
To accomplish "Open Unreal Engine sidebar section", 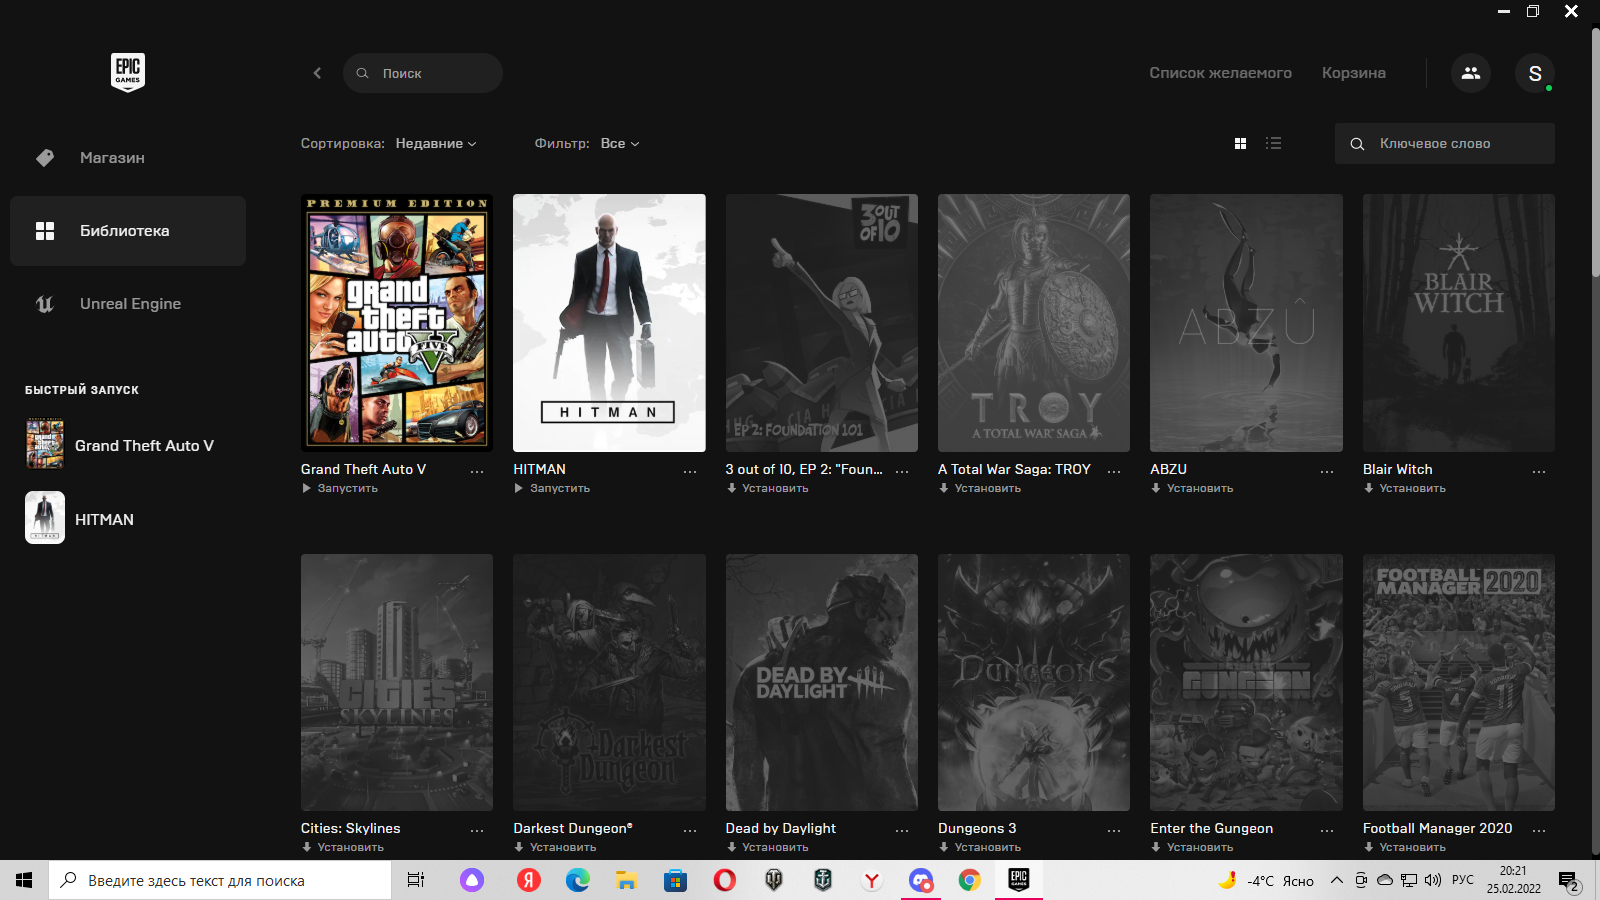I will tap(128, 304).
